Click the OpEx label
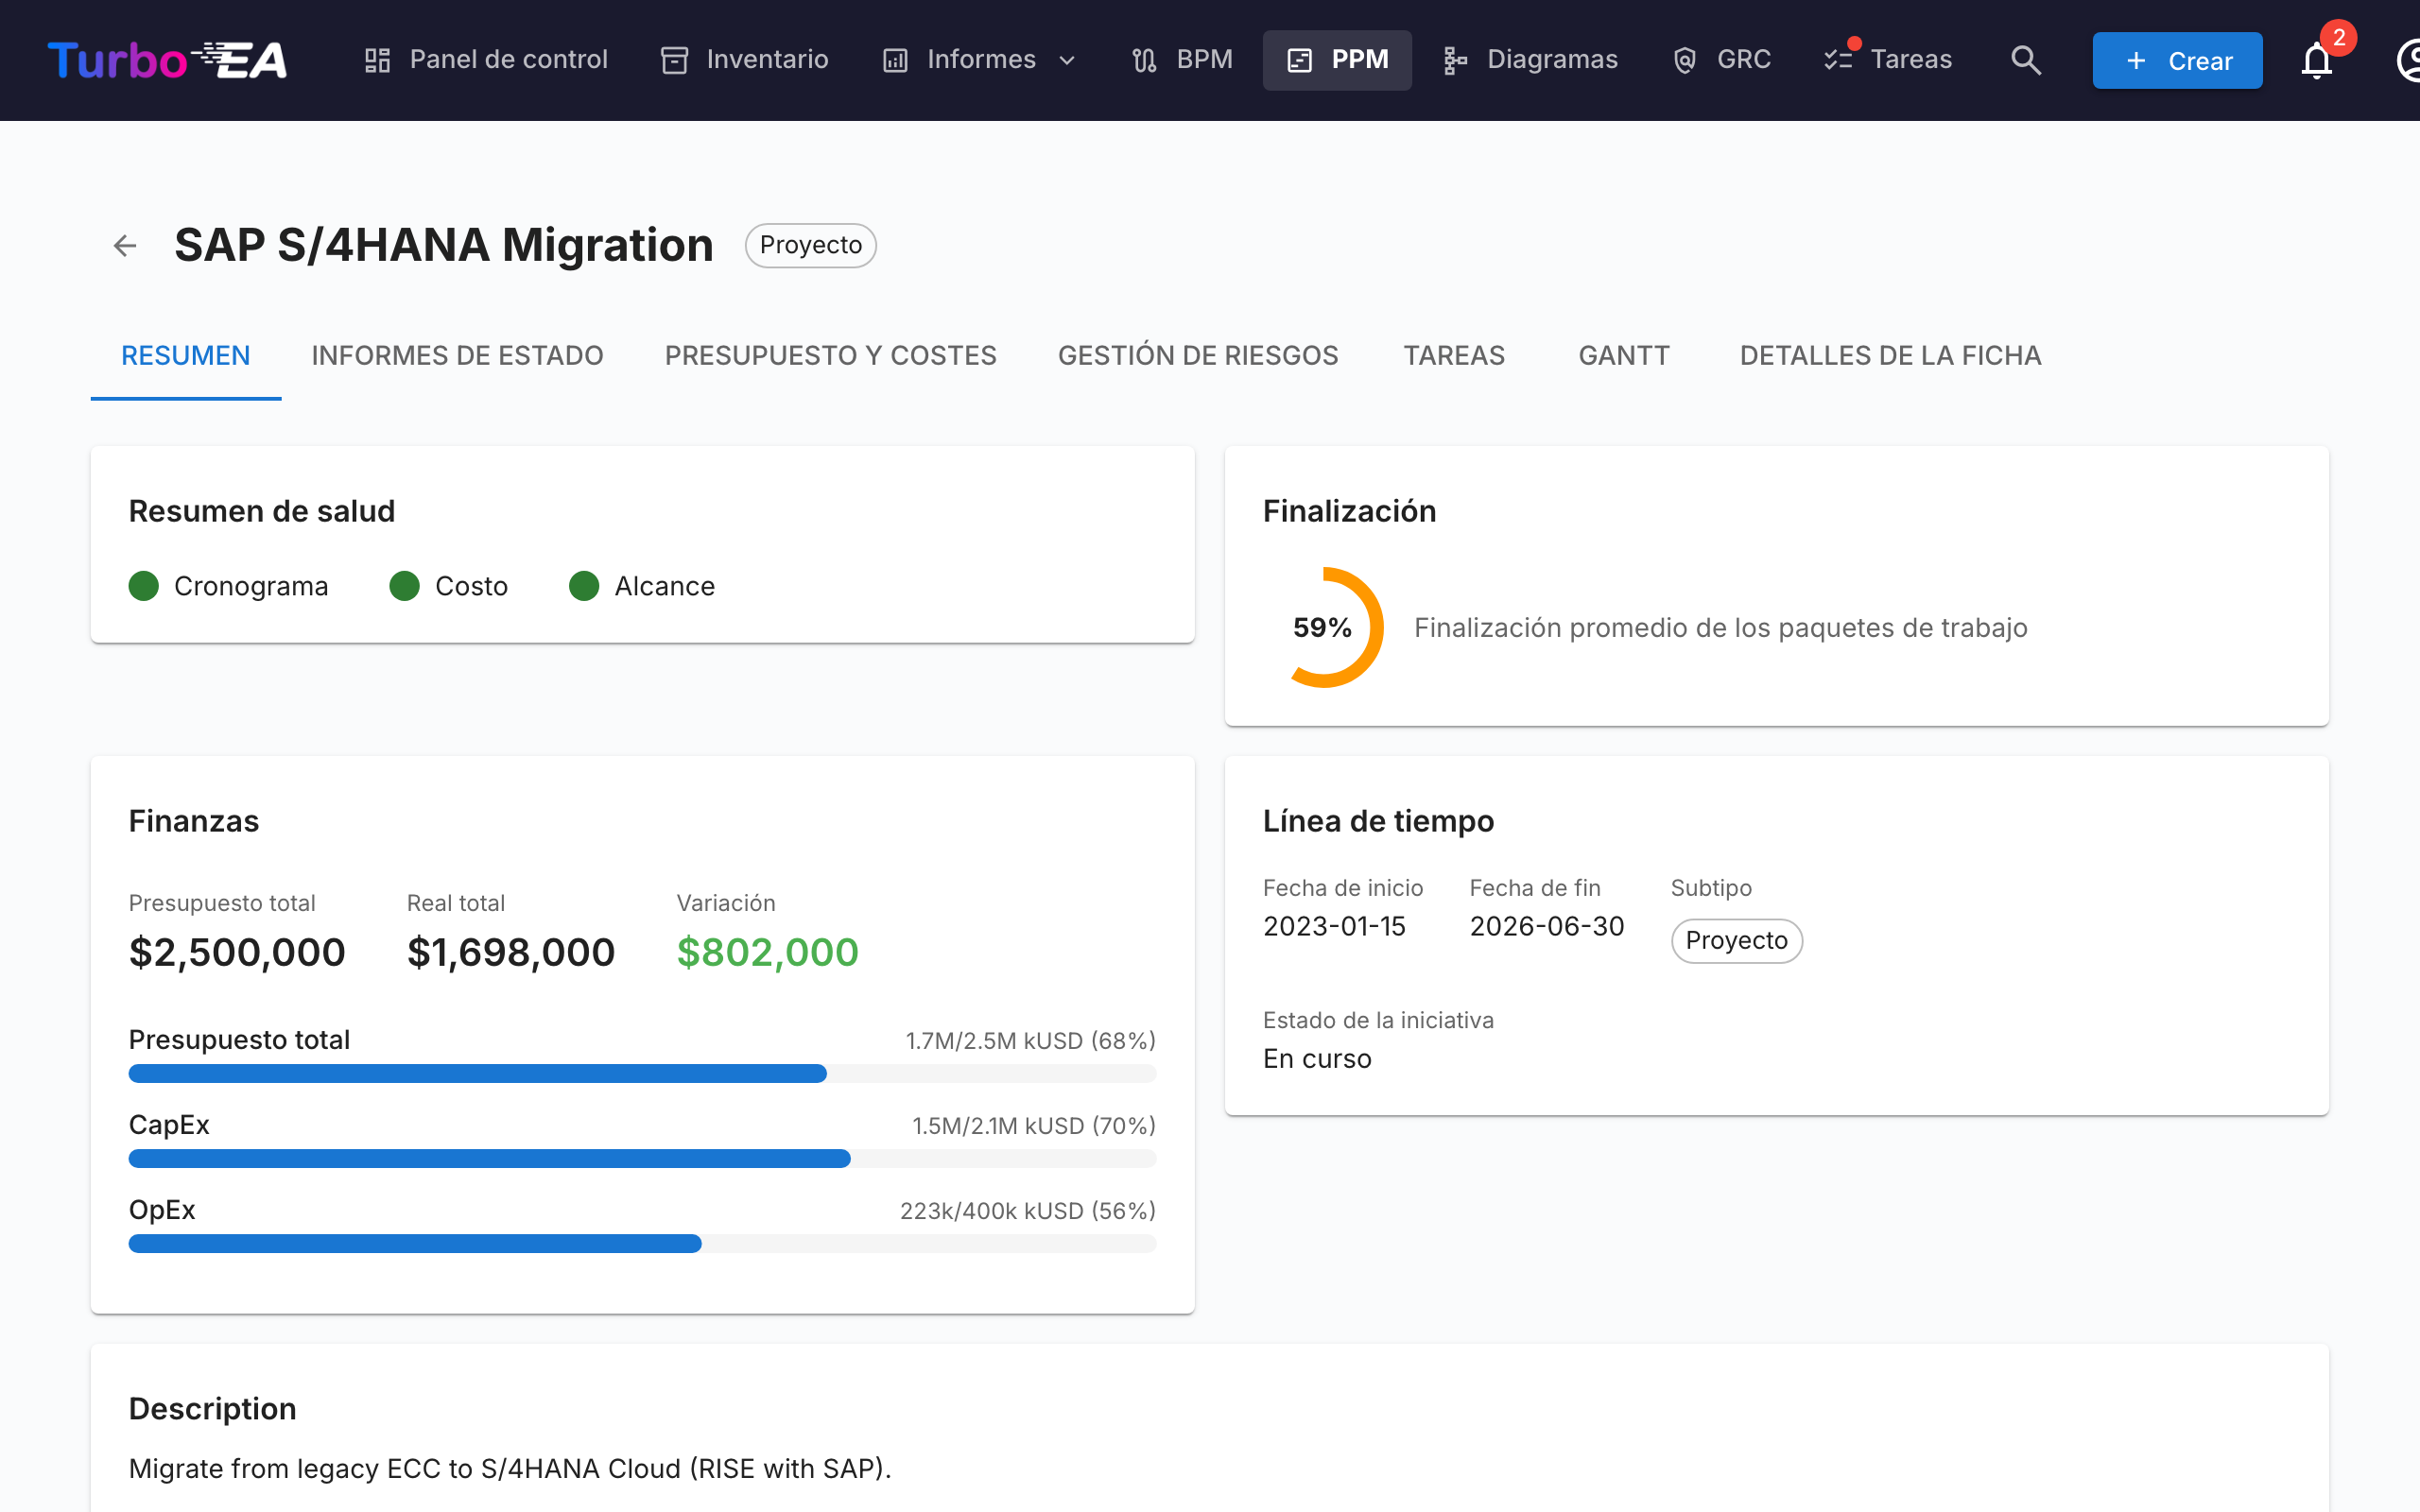Screen dimensions: 2420x1512 (x=162, y=1210)
